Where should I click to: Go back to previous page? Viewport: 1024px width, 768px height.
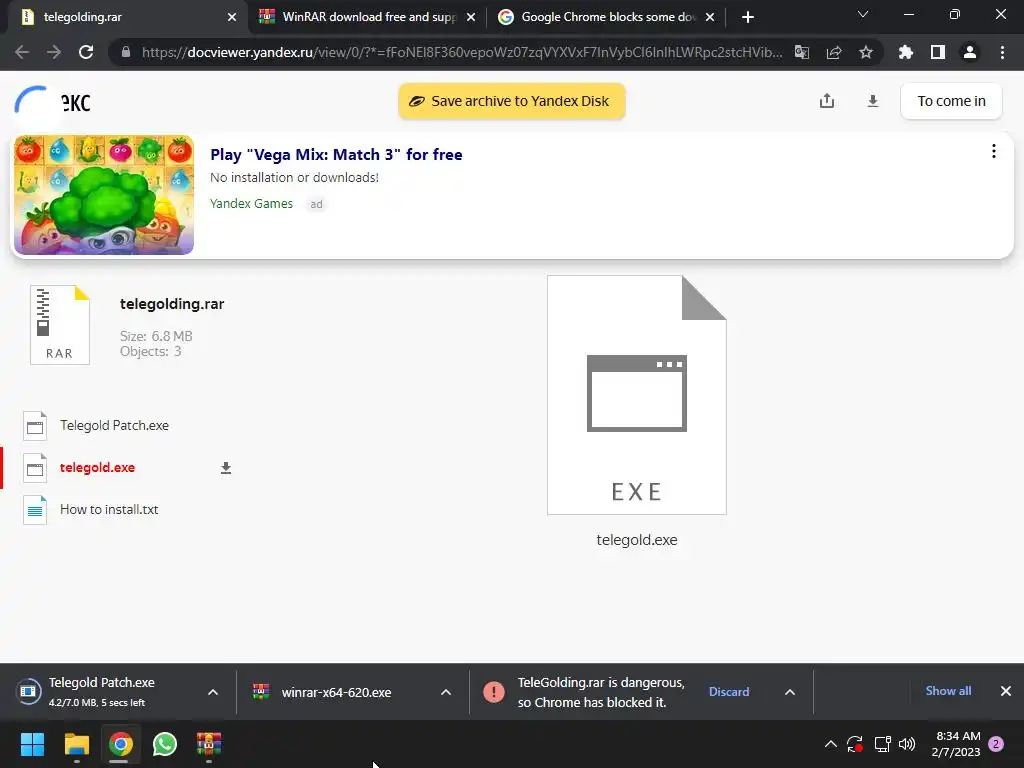point(22,52)
